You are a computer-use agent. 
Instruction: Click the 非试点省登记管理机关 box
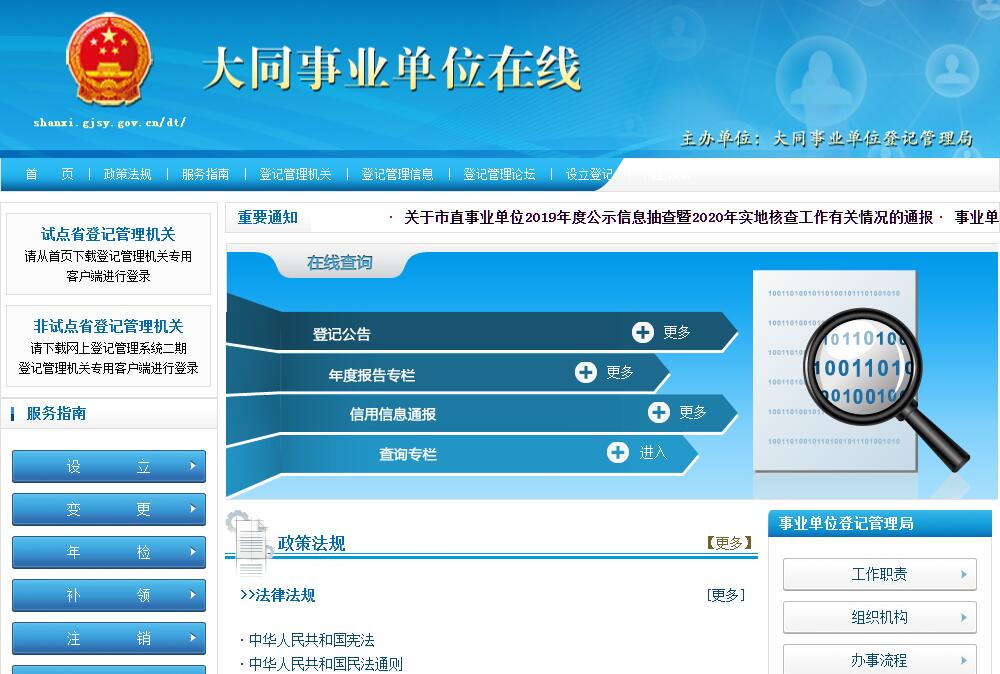click(108, 346)
